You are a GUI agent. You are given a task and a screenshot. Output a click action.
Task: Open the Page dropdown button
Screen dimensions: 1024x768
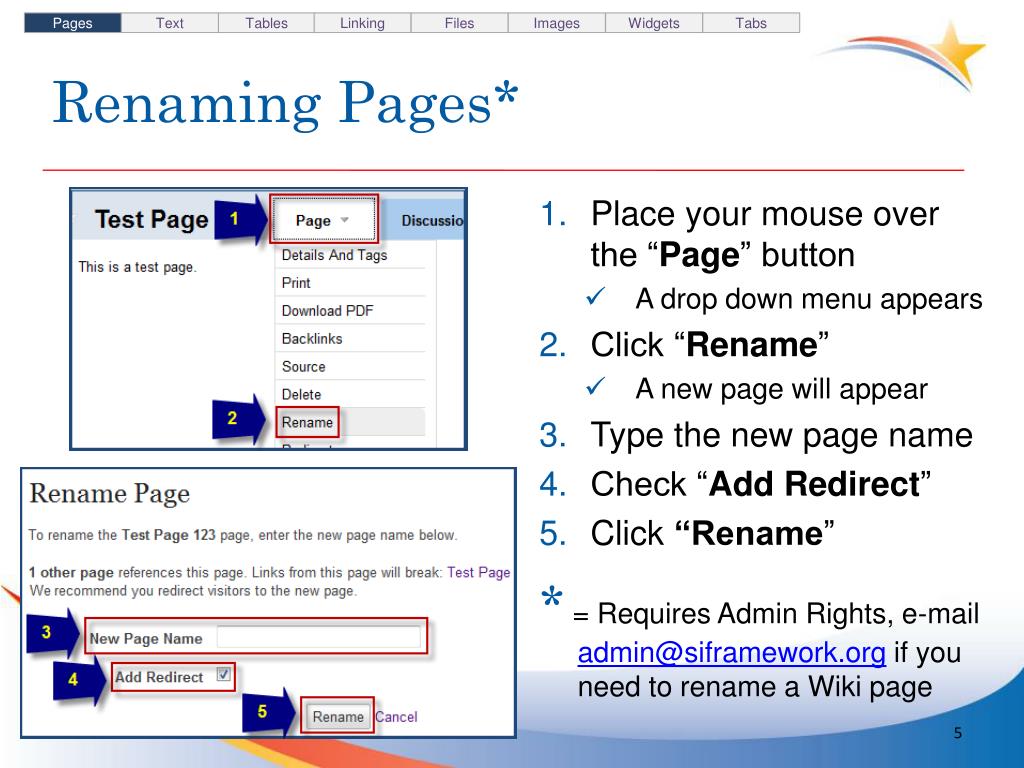(x=323, y=220)
